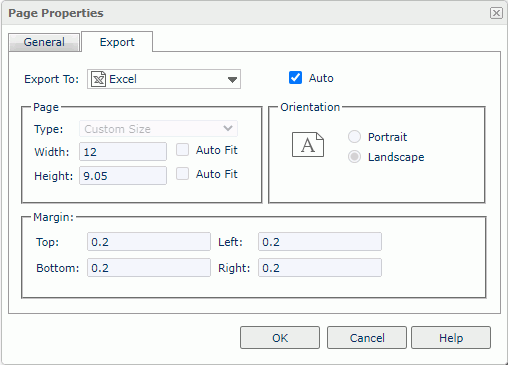The image size is (508, 365).
Task: Close the Page Properties dialog
Action: tap(496, 13)
